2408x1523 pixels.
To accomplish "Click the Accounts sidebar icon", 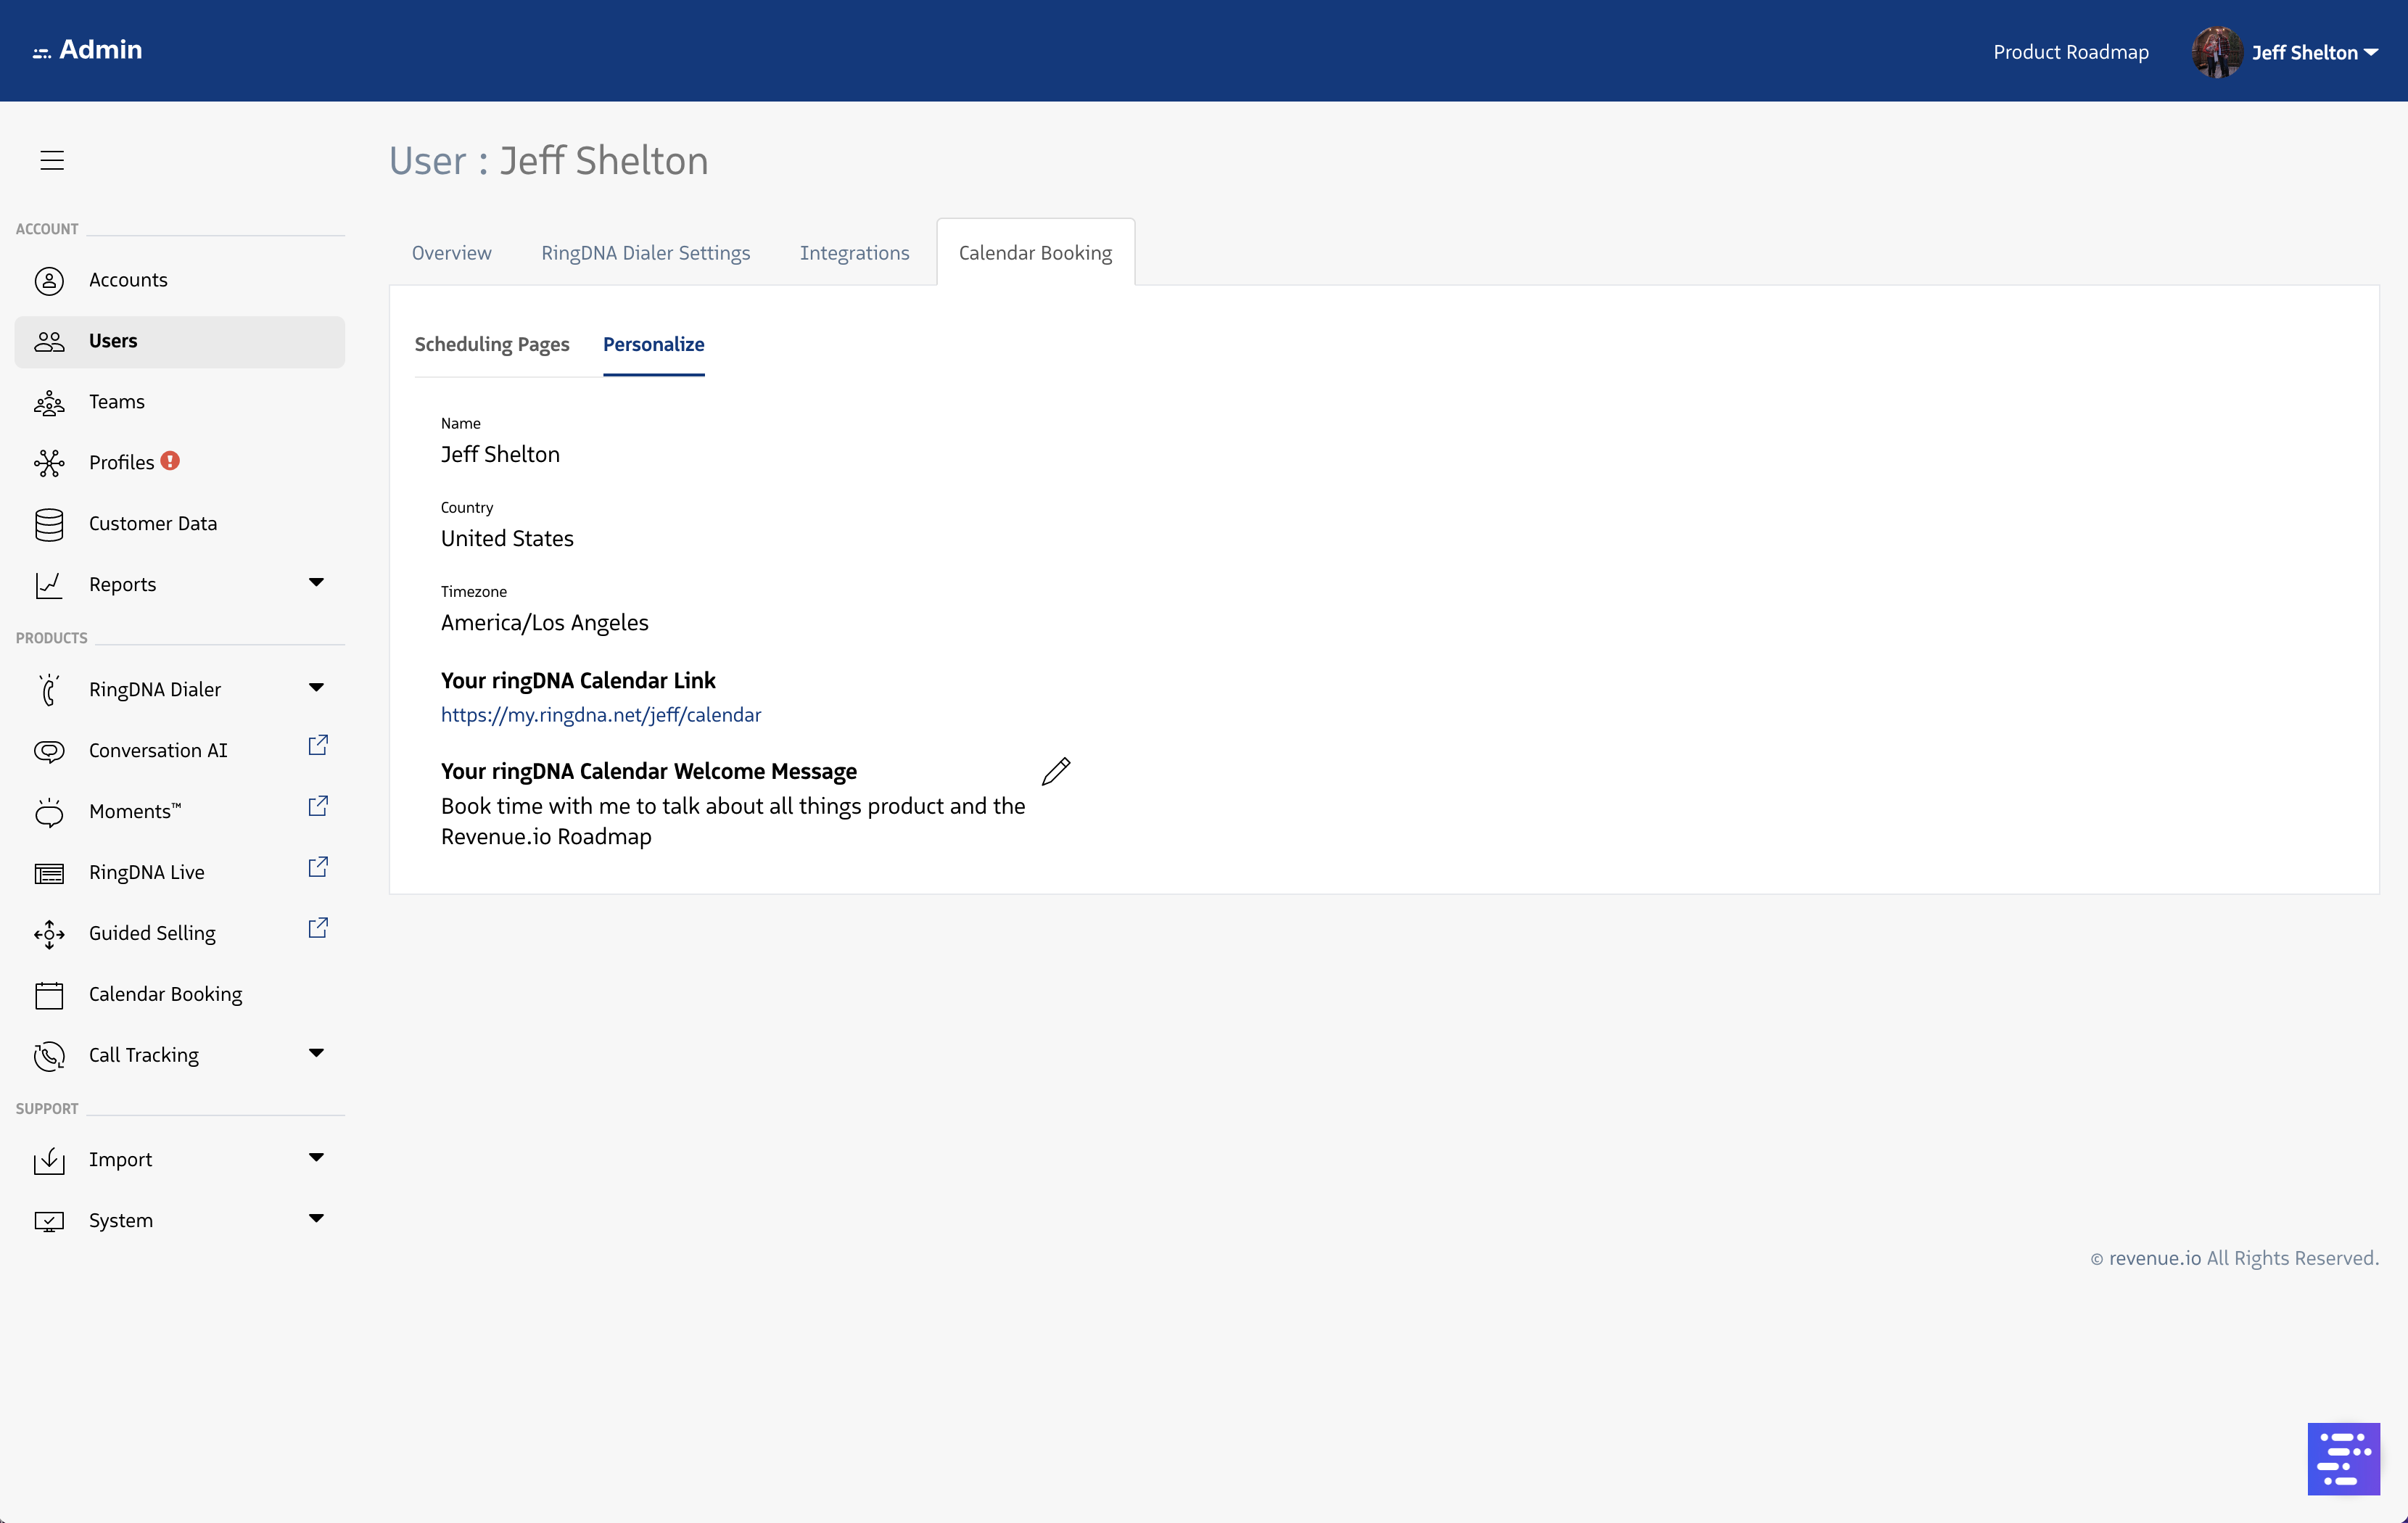I will coord(49,281).
